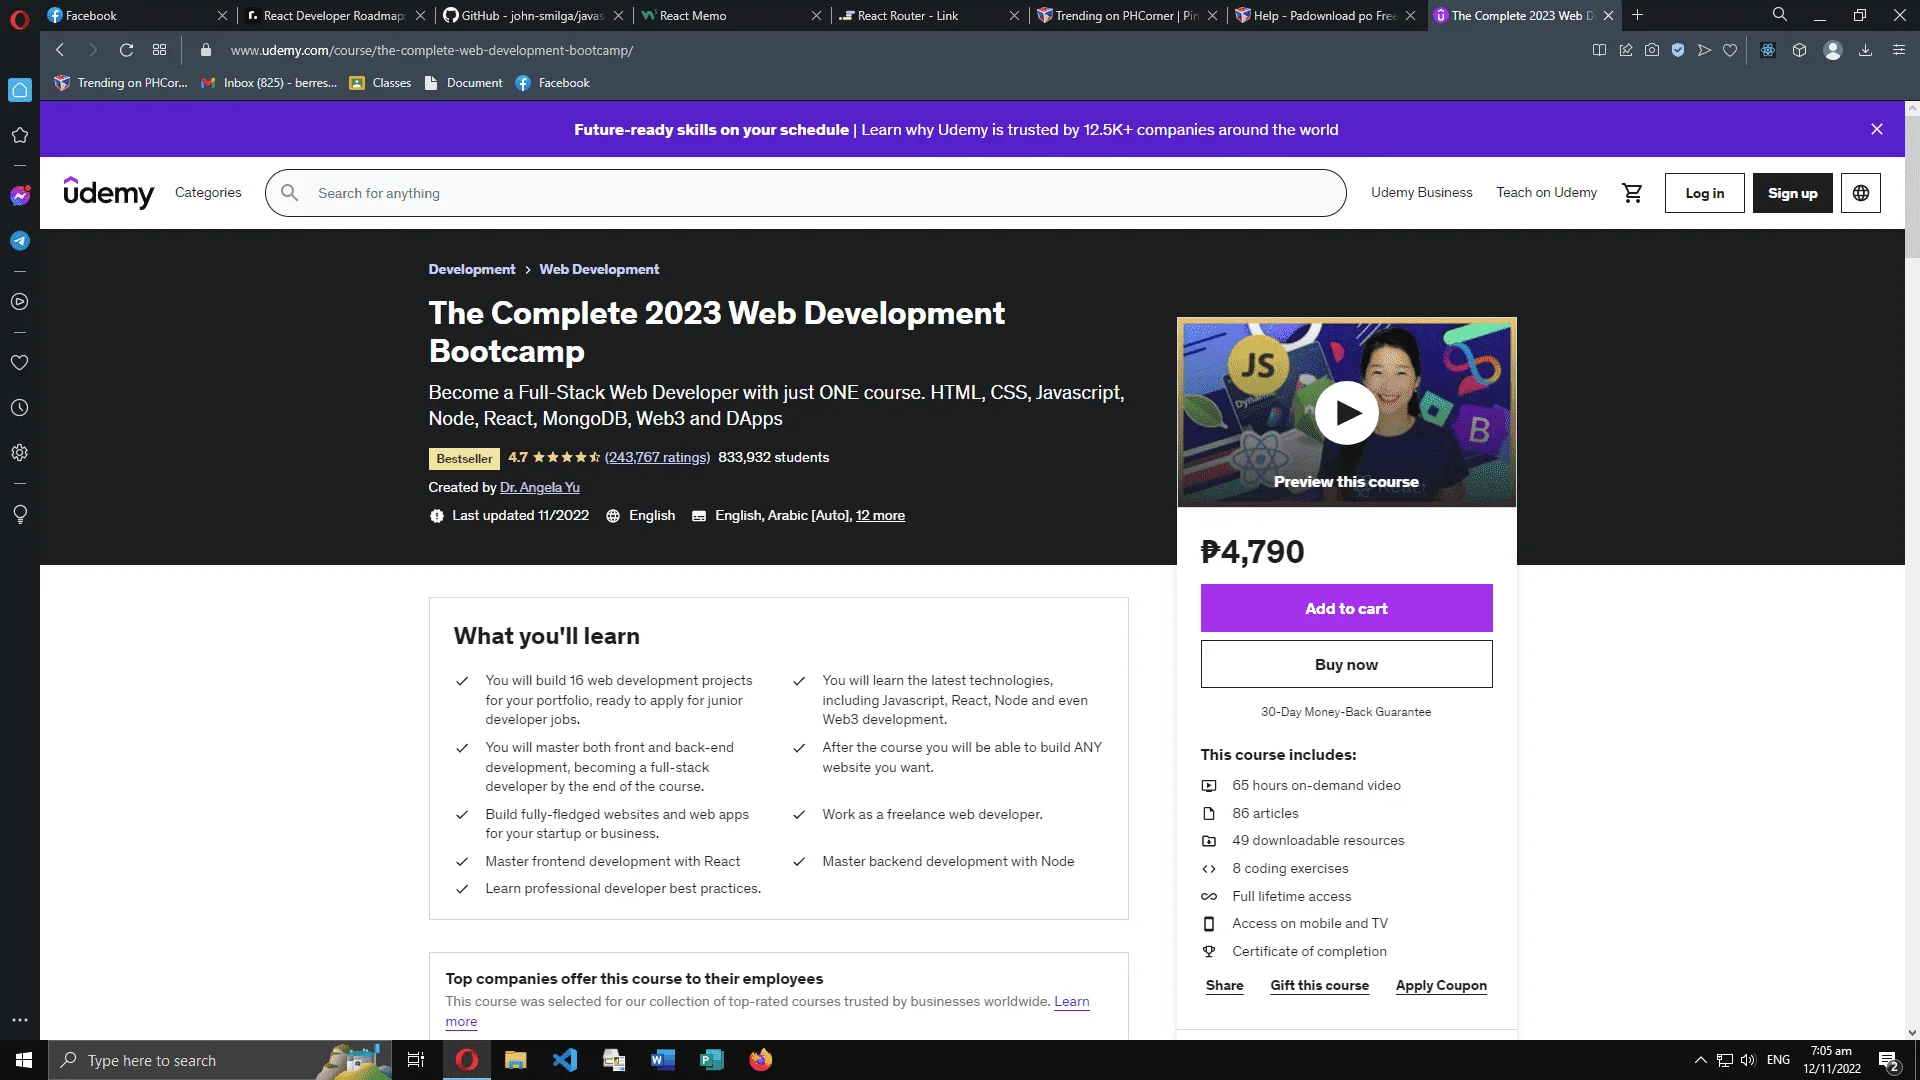The height and width of the screenshot is (1080, 1920).
Task: Add page to bookmarks heart icon
Action: point(1730,50)
